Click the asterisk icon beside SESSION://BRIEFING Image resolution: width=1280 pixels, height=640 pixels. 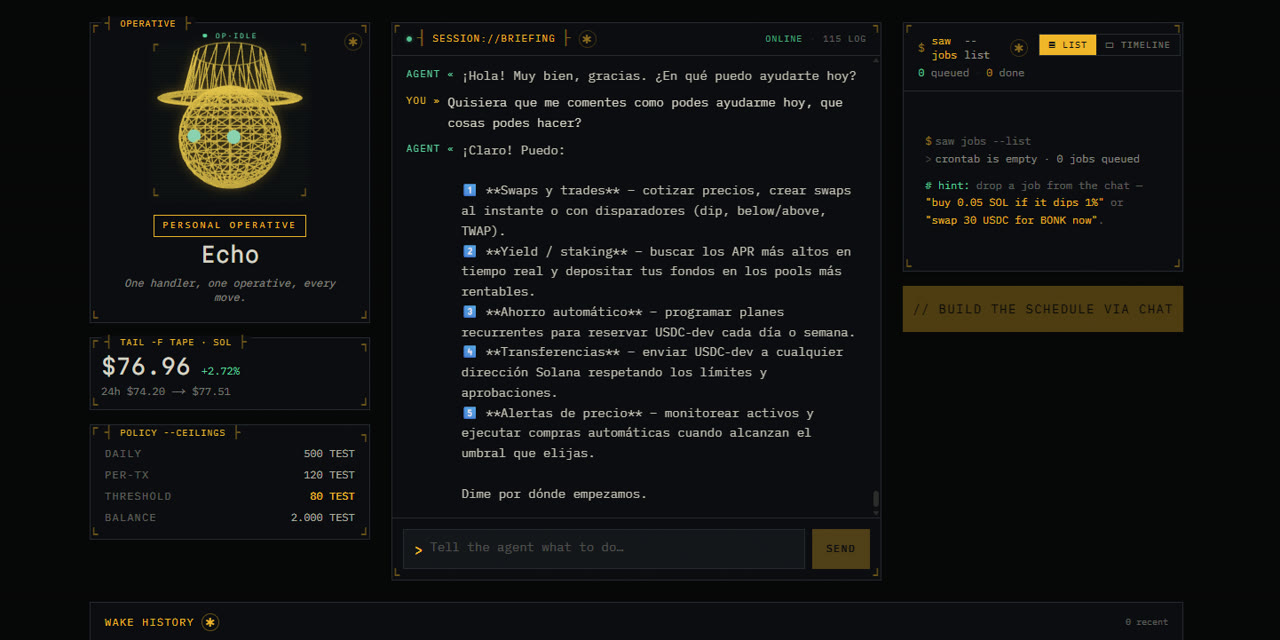tap(588, 39)
